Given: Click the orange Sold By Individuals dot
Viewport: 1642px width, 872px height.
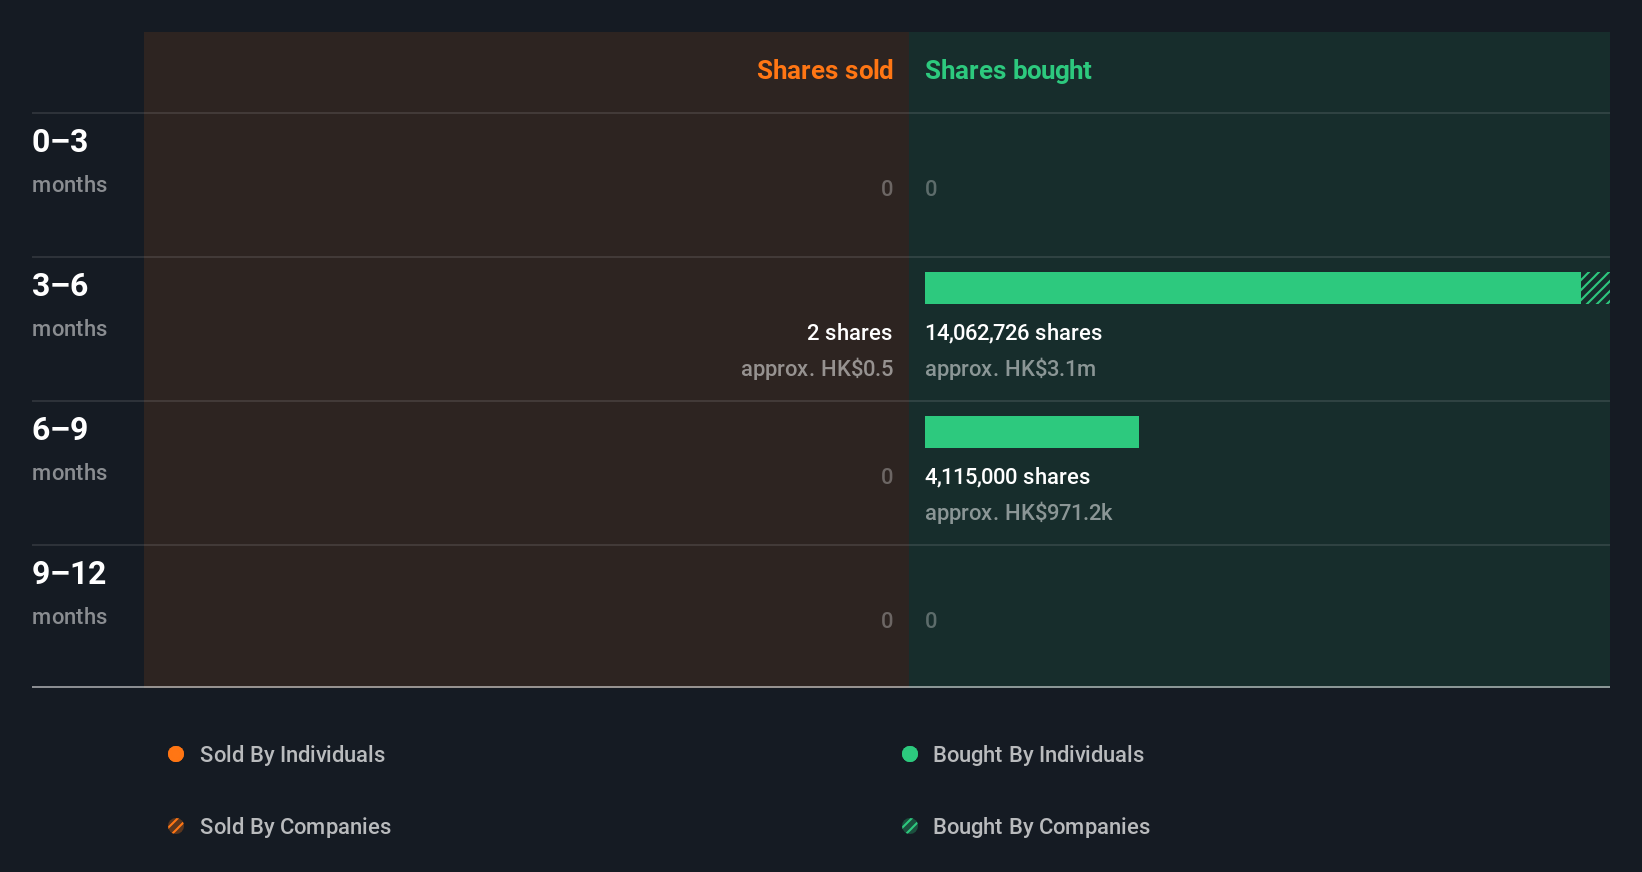Looking at the screenshot, I should coord(176,754).
